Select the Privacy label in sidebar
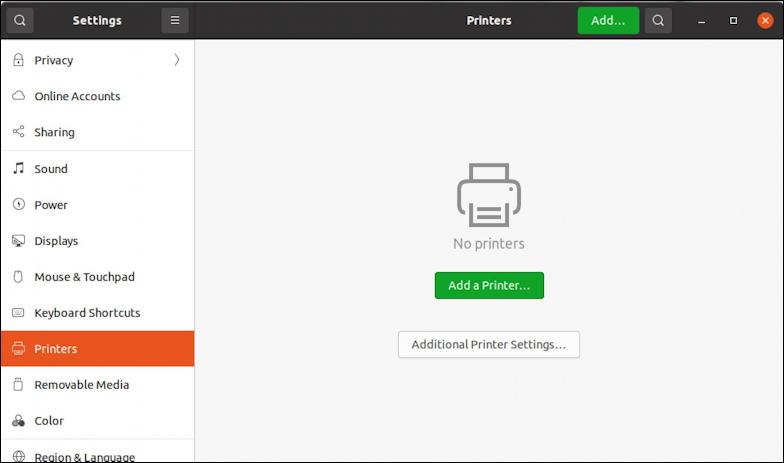Screen dimensions: 784x463 point(54,60)
